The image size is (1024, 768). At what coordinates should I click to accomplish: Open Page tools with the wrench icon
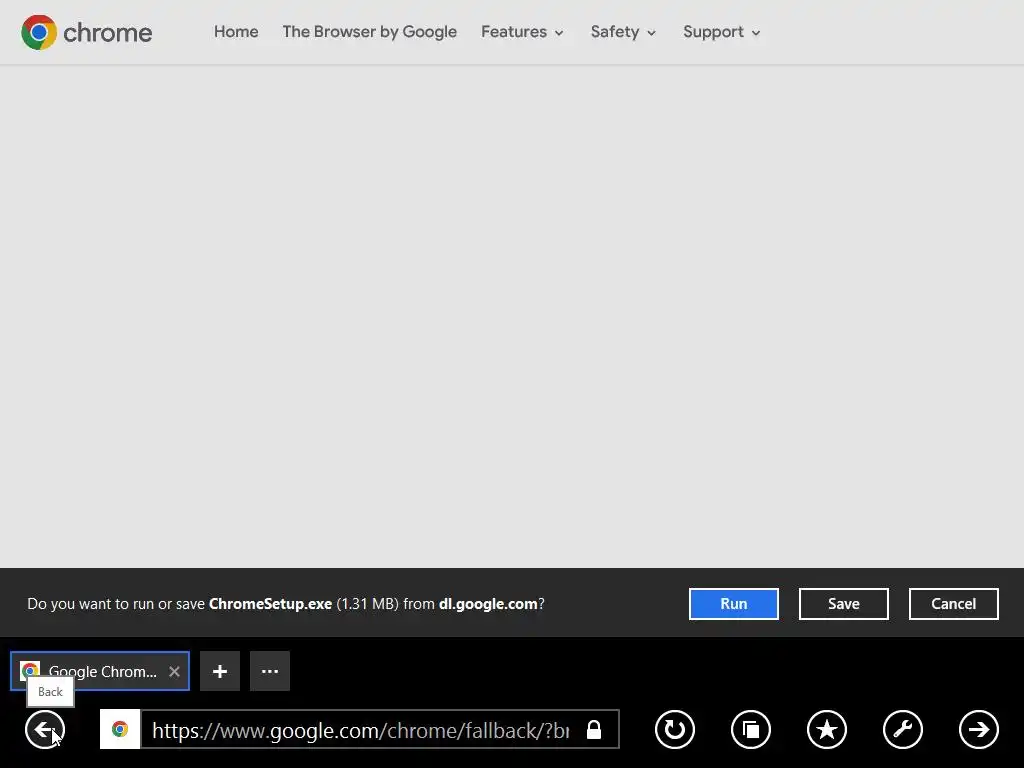click(x=903, y=729)
